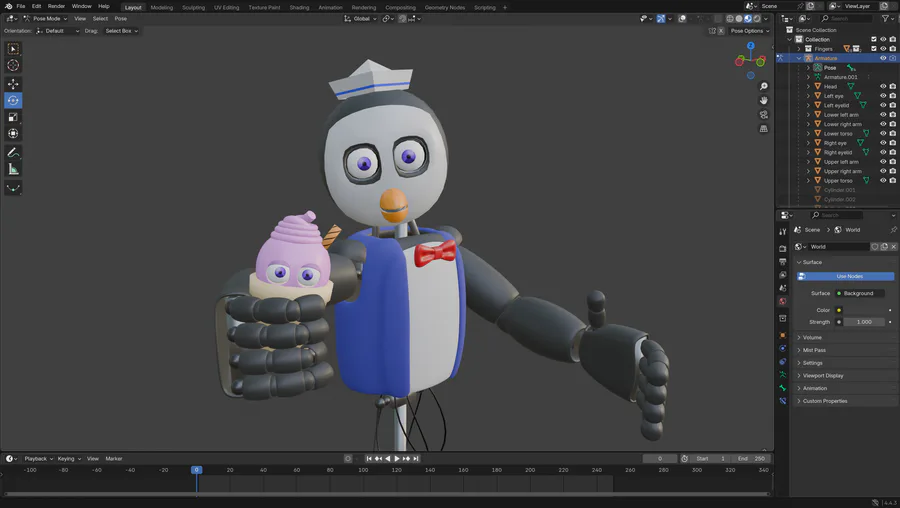The image size is (900, 508).
Task: Open the Playback menu in timeline
Action: tap(38, 459)
